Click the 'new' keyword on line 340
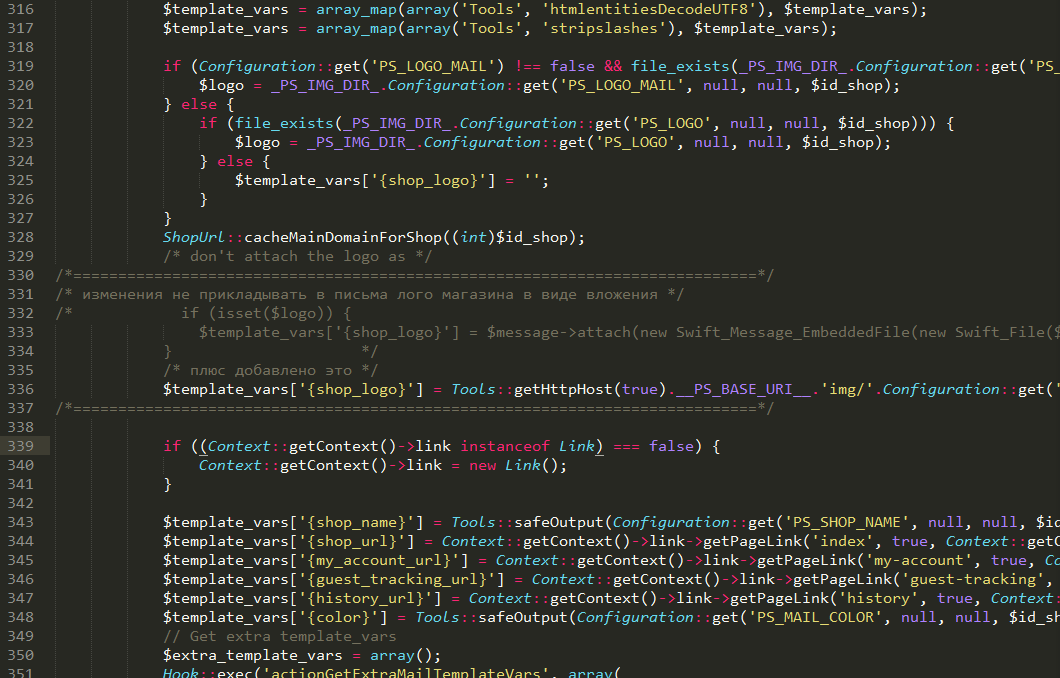 click(482, 465)
